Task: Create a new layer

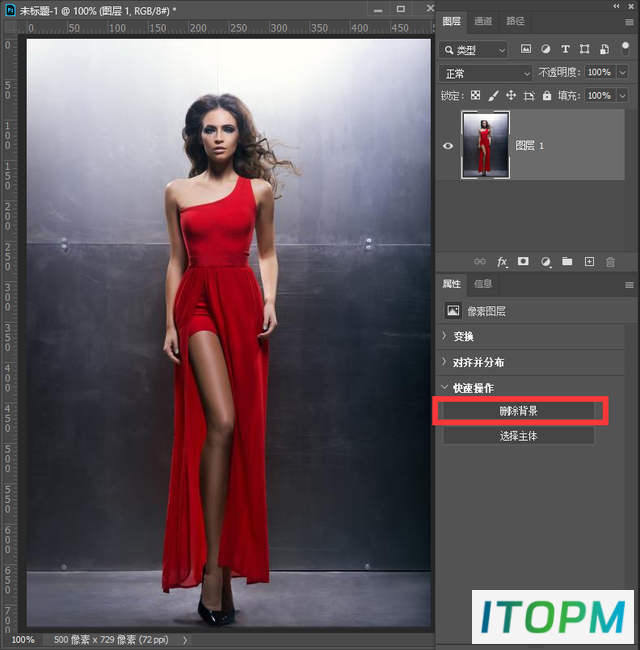Action: coord(589,262)
